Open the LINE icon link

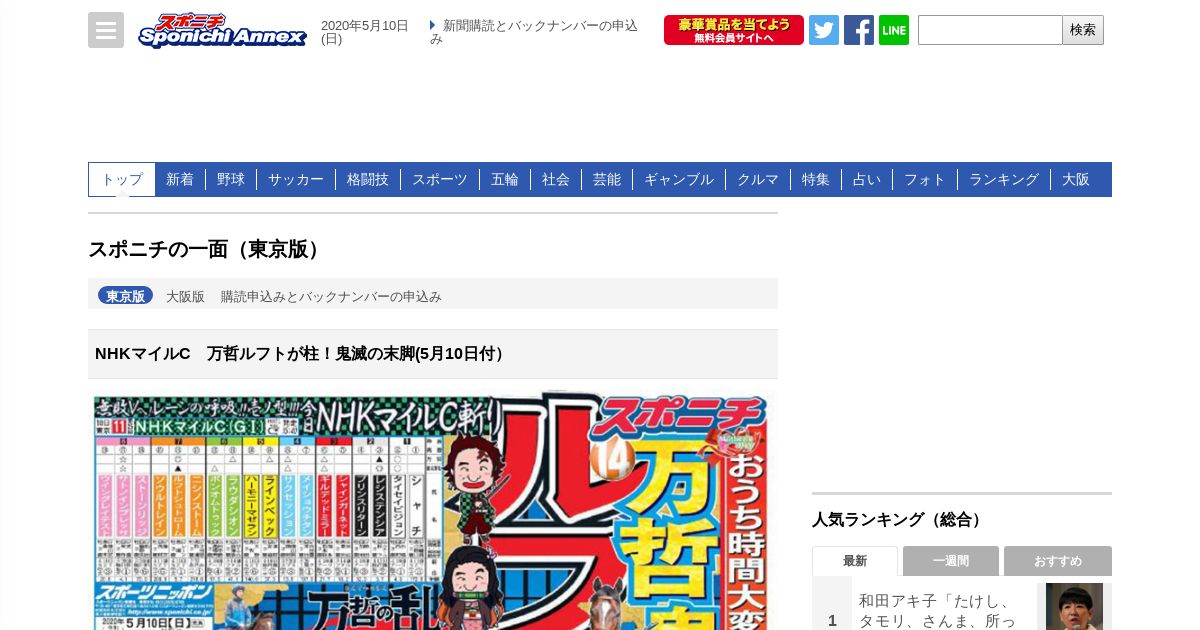[x=894, y=30]
